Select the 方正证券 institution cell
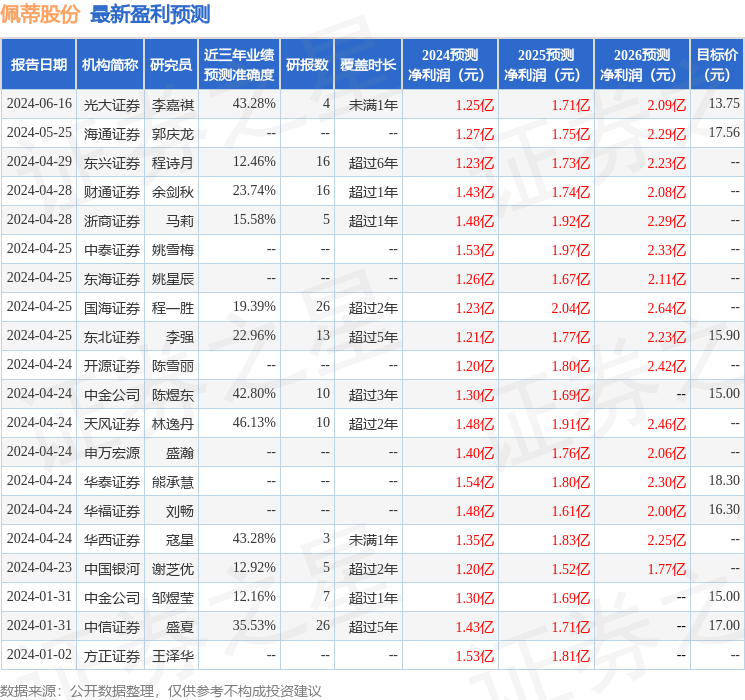The width and height of the screenshot is (745, 700). click(112, 655)
